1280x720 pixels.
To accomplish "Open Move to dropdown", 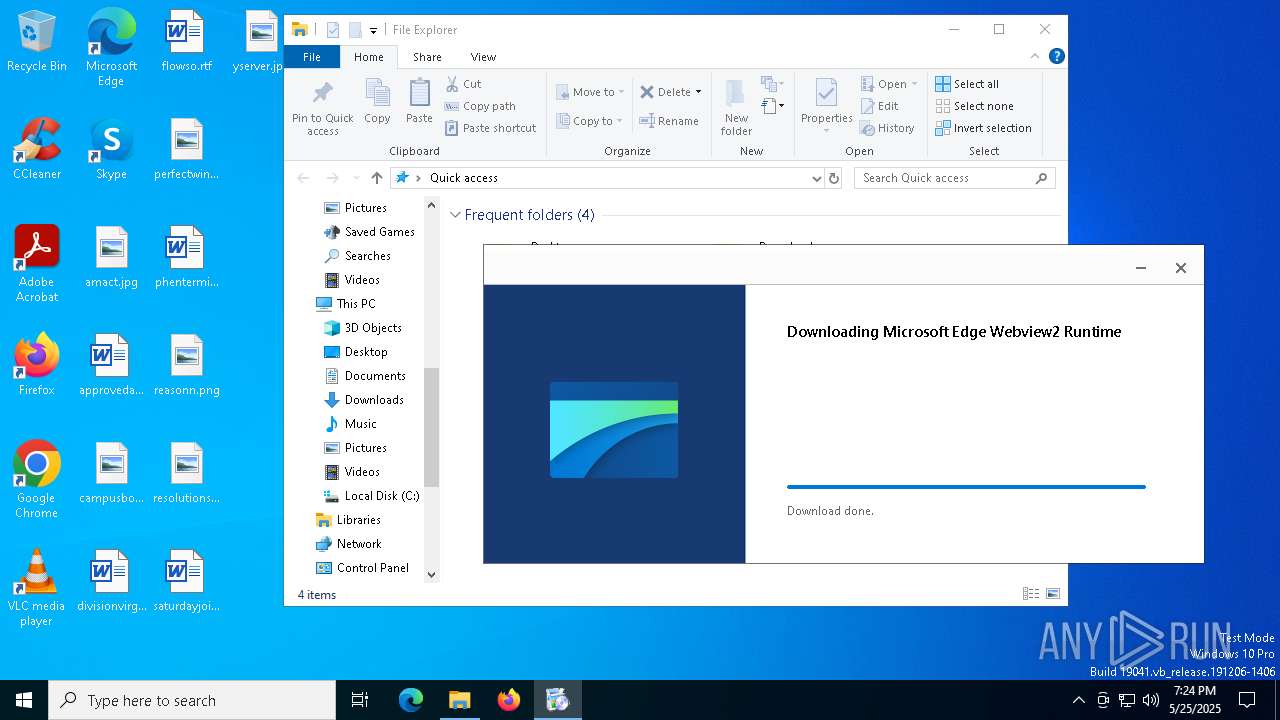I will pyautogui.click(x=590, y=92).
